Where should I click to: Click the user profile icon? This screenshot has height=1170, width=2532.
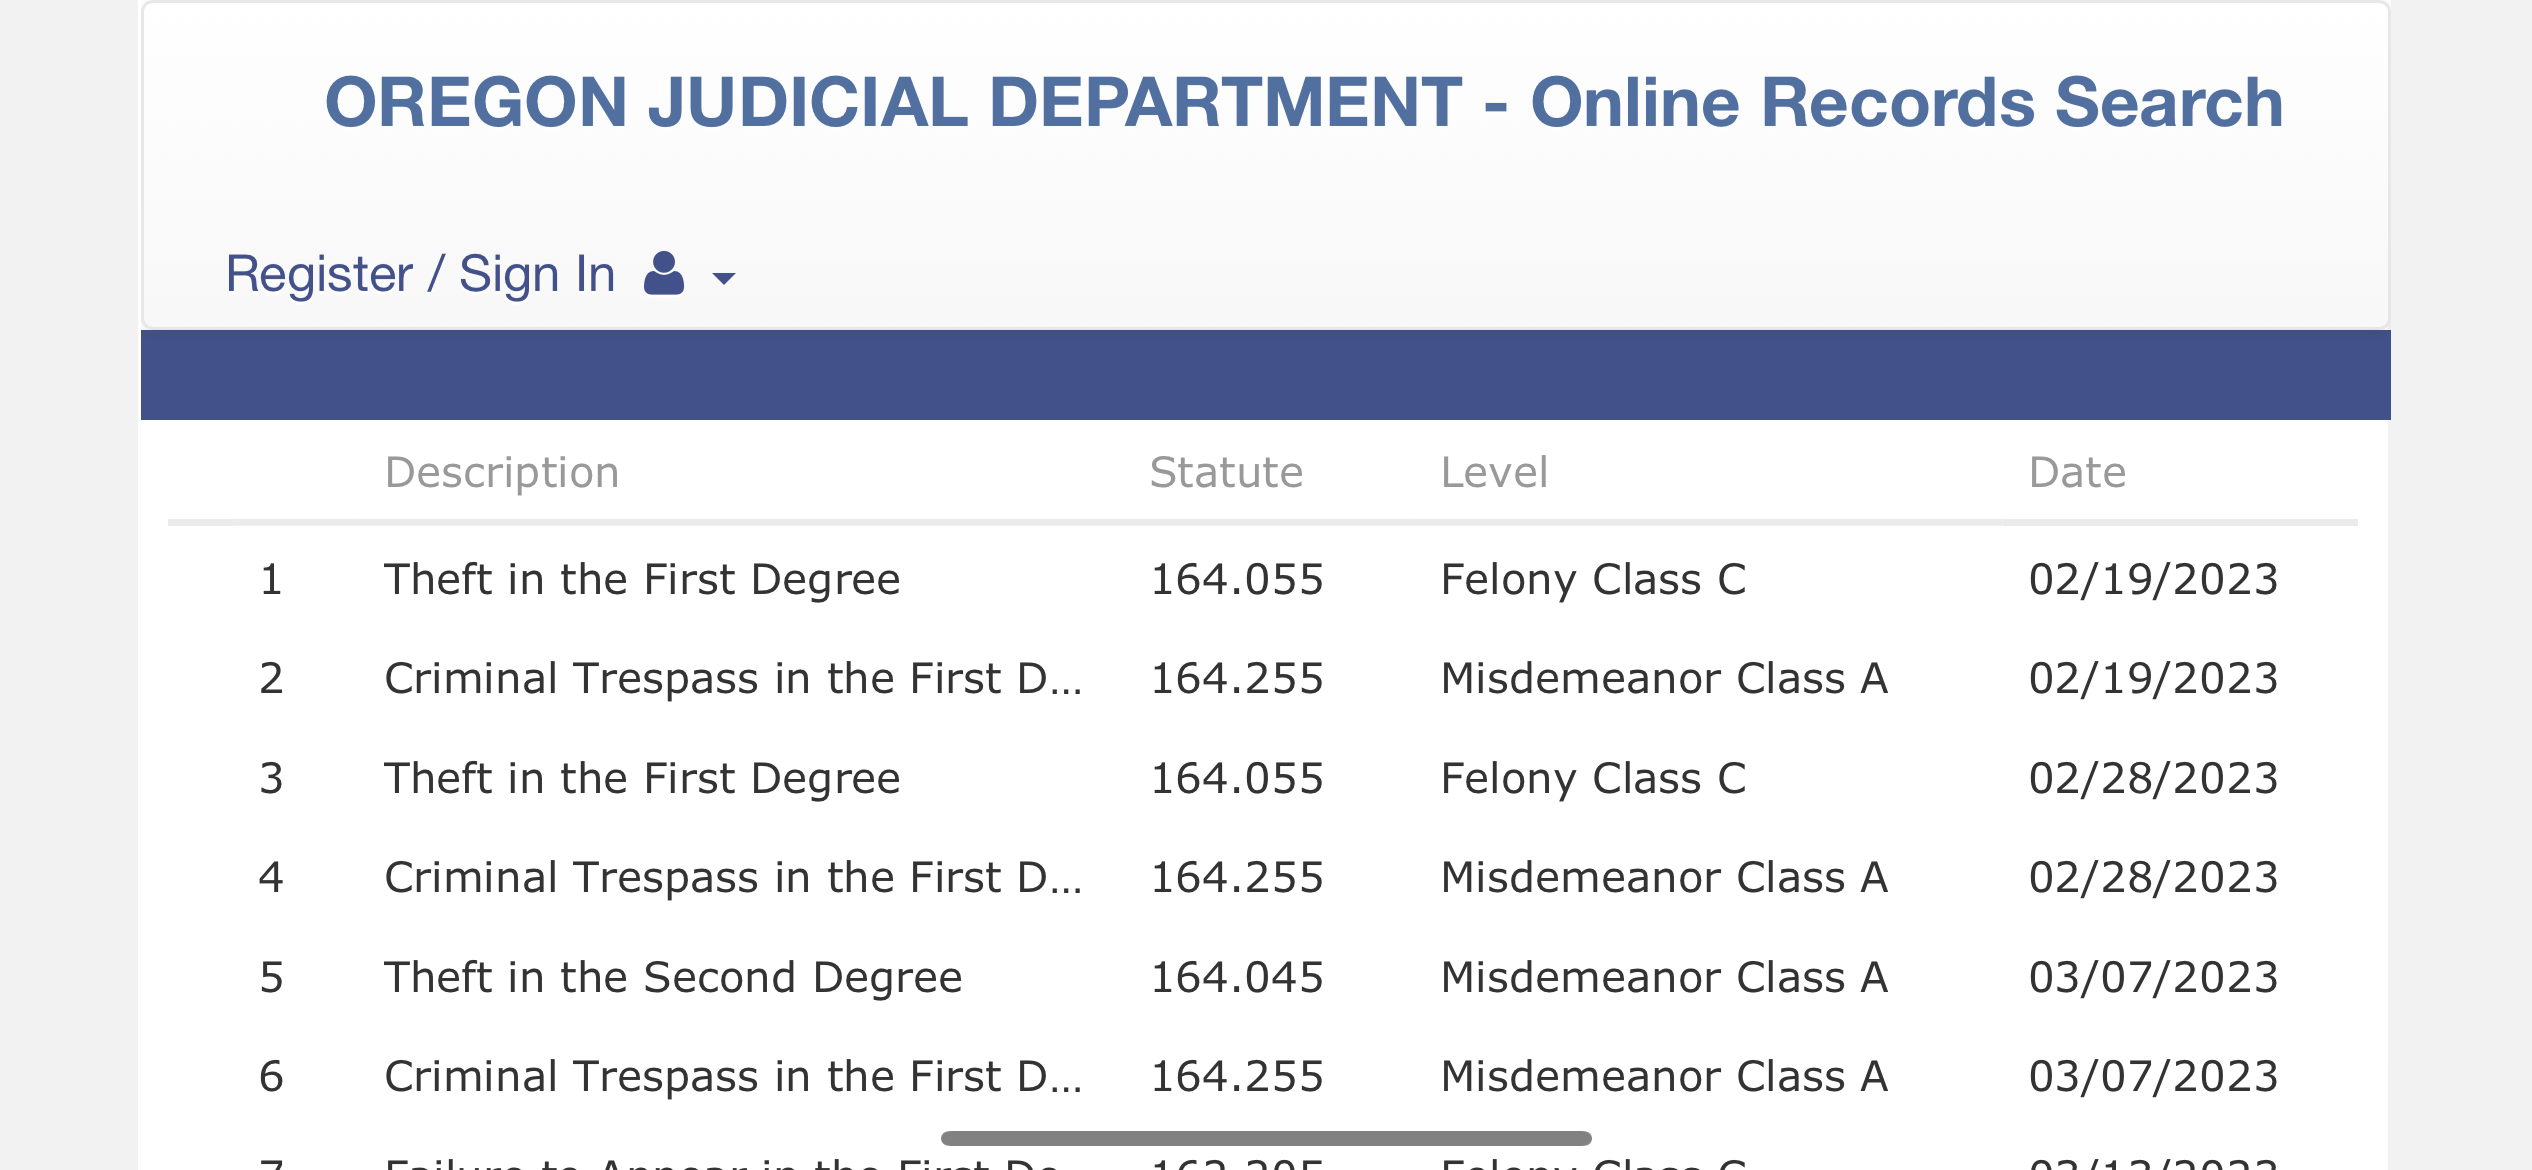pyautogui.click(x=664, y=273)
